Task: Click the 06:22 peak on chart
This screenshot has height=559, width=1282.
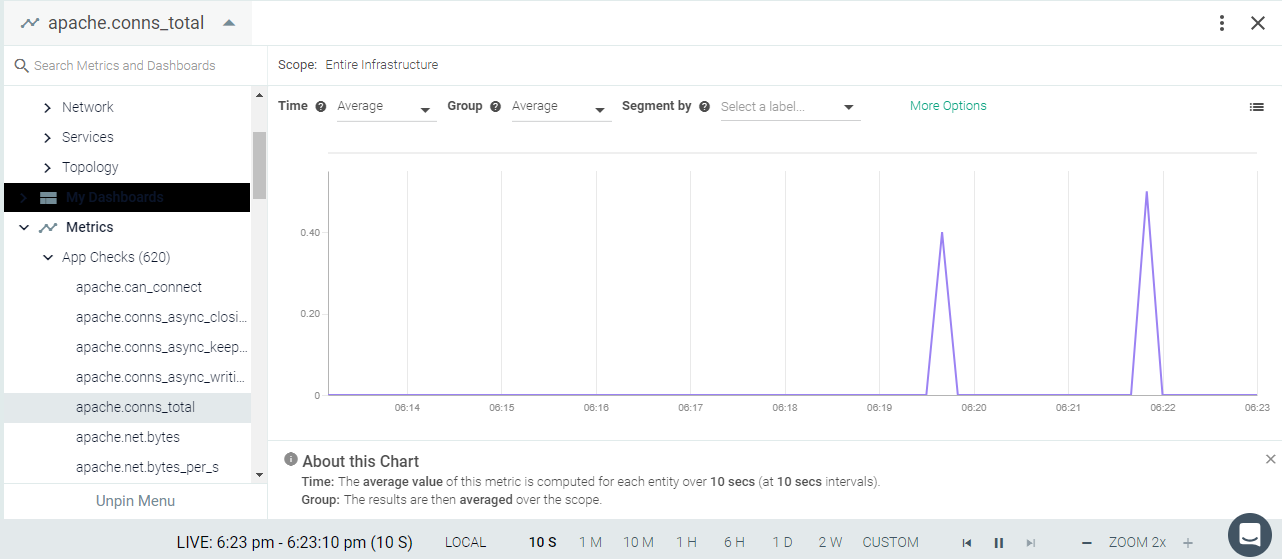Action: click(x=1146, y=192)
